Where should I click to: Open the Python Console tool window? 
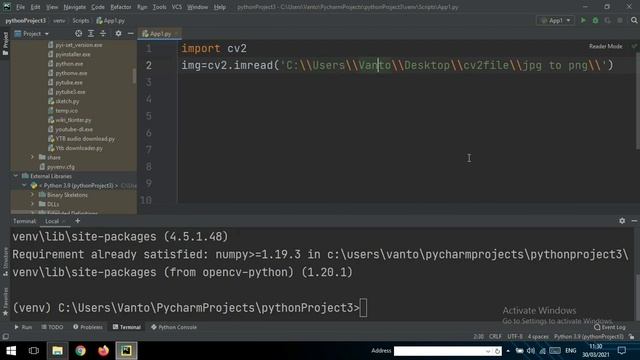174,327
